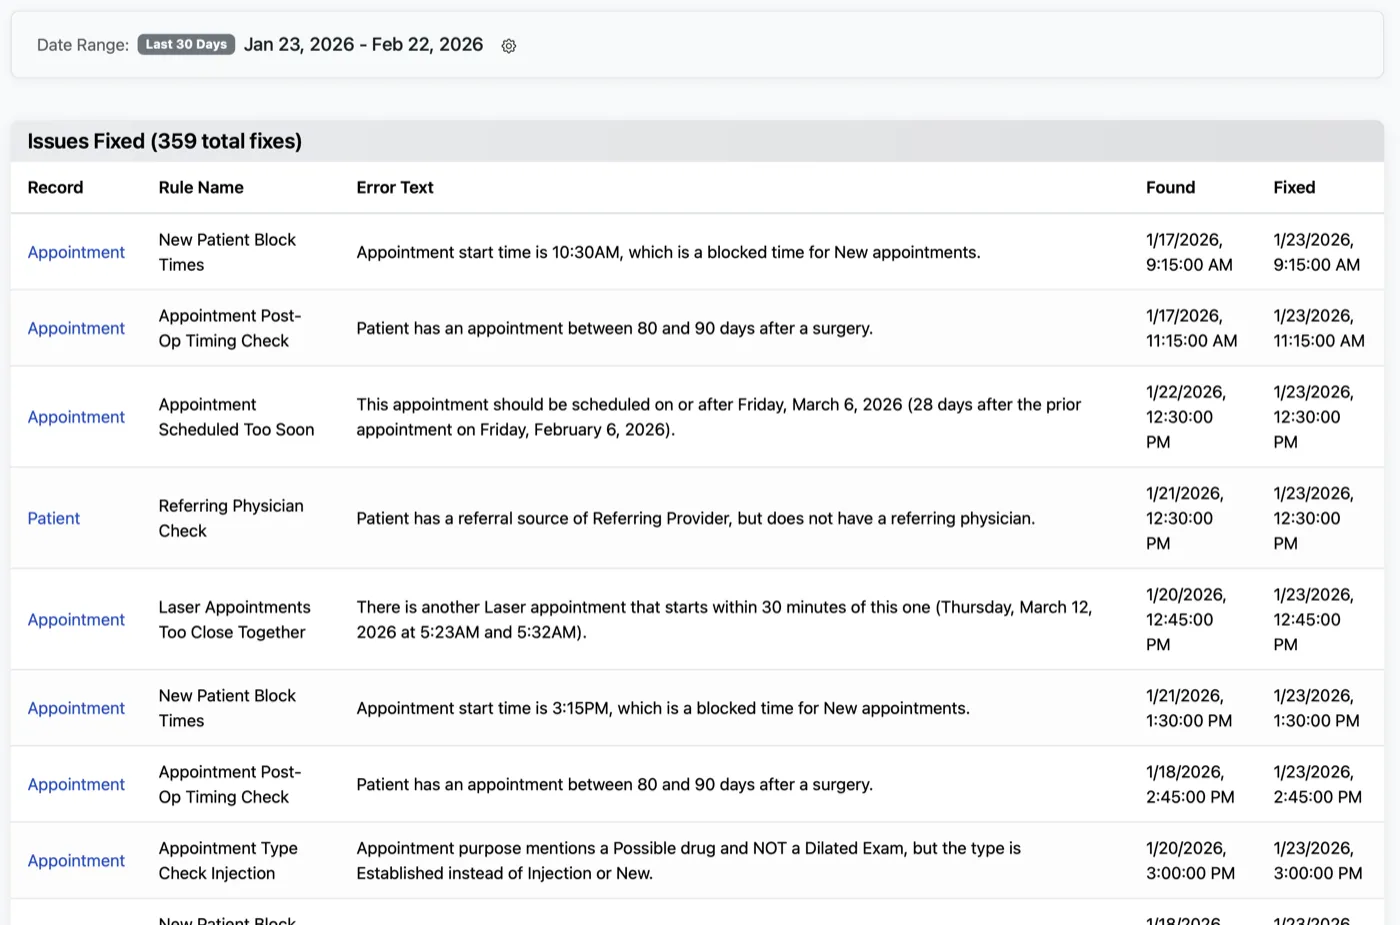Open the 2:45 PM Appointment Post-Op Timing Check record
Viewport: 1400px width, 925px height.
[76, 784]
